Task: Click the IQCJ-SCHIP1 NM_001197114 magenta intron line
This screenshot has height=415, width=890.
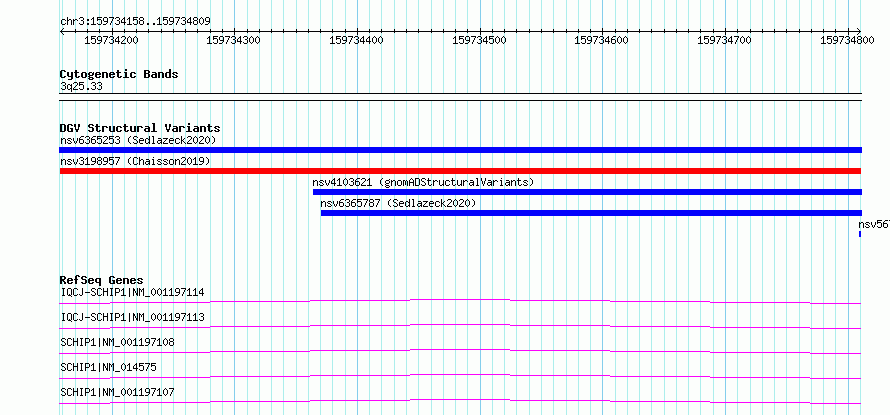Action: [x=460, y=301]
